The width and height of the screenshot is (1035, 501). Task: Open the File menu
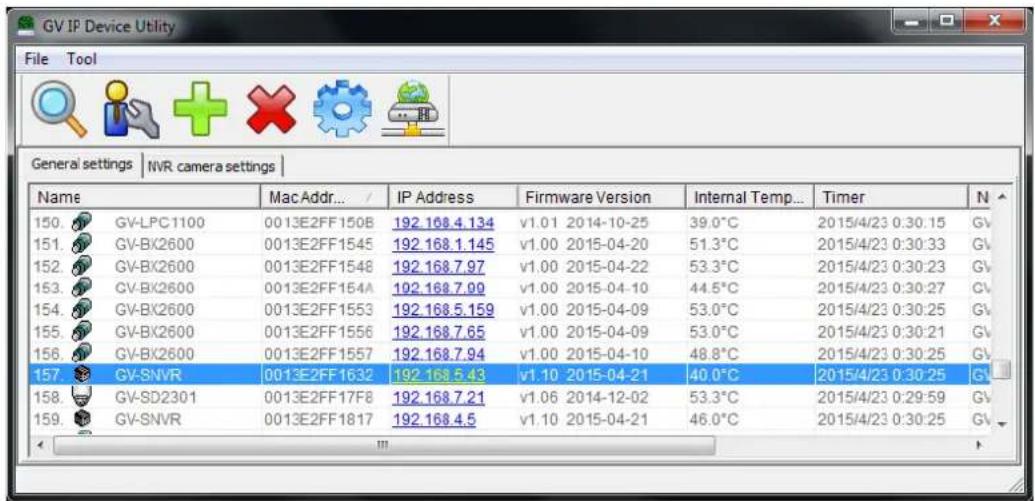36,59
